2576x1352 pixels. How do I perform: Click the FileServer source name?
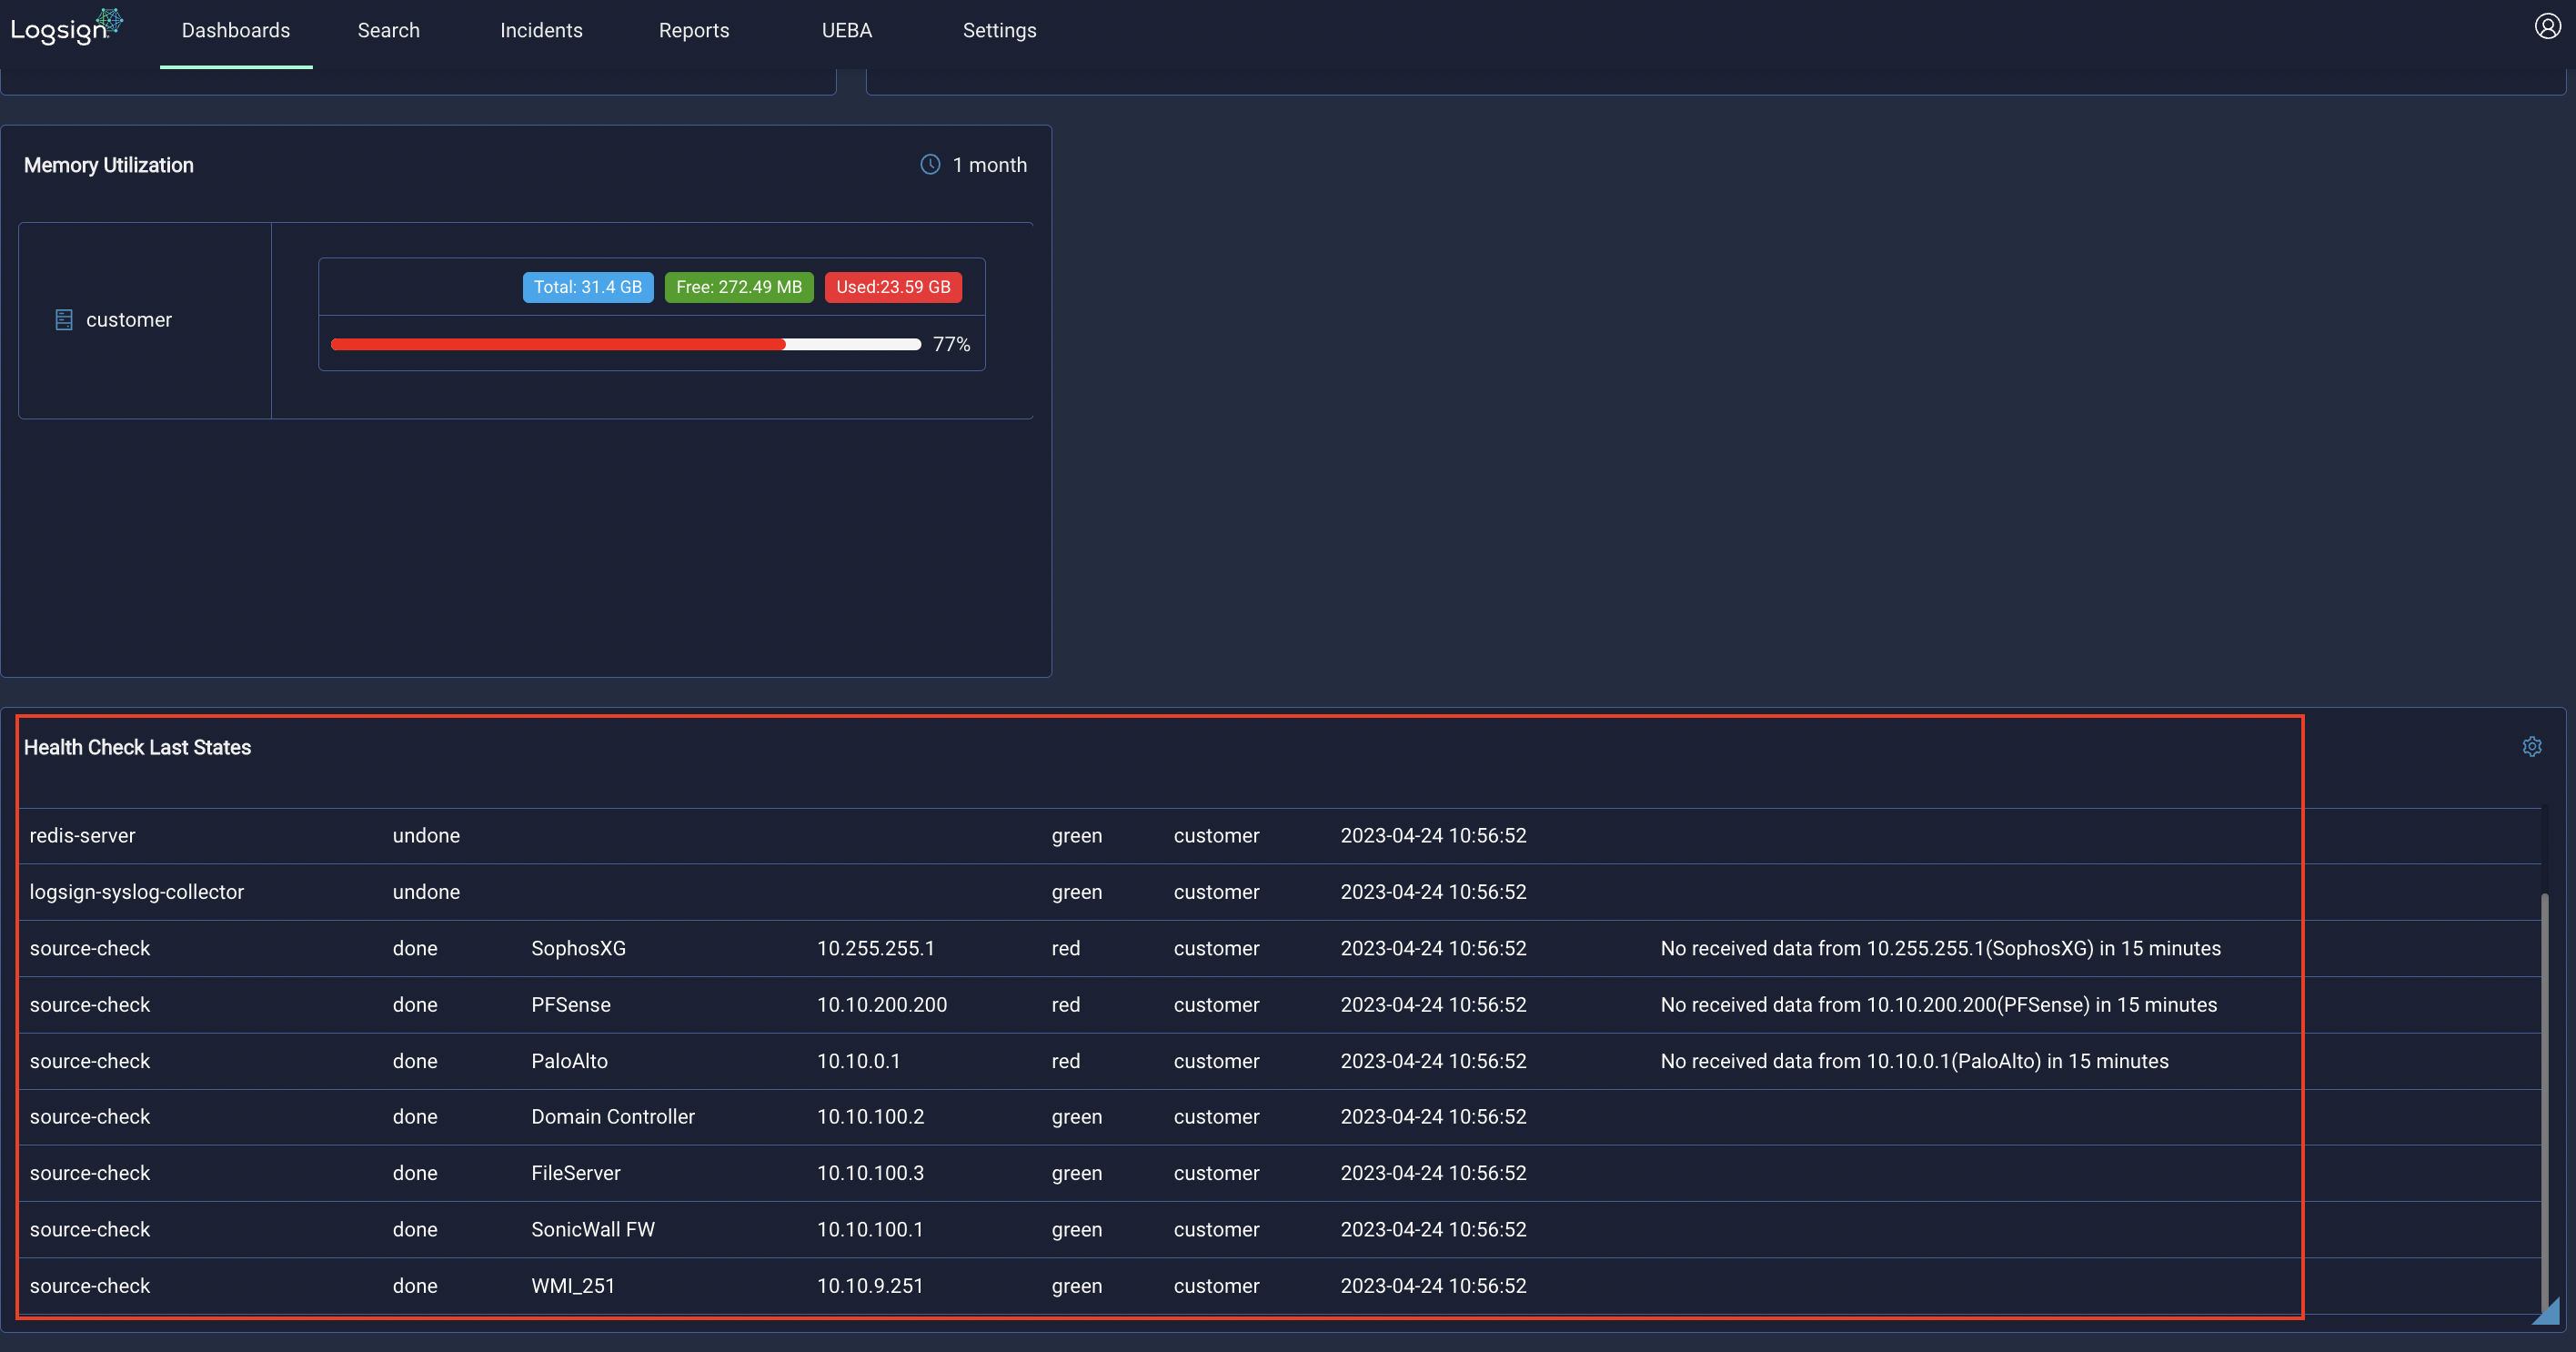tap(576, 1173)
